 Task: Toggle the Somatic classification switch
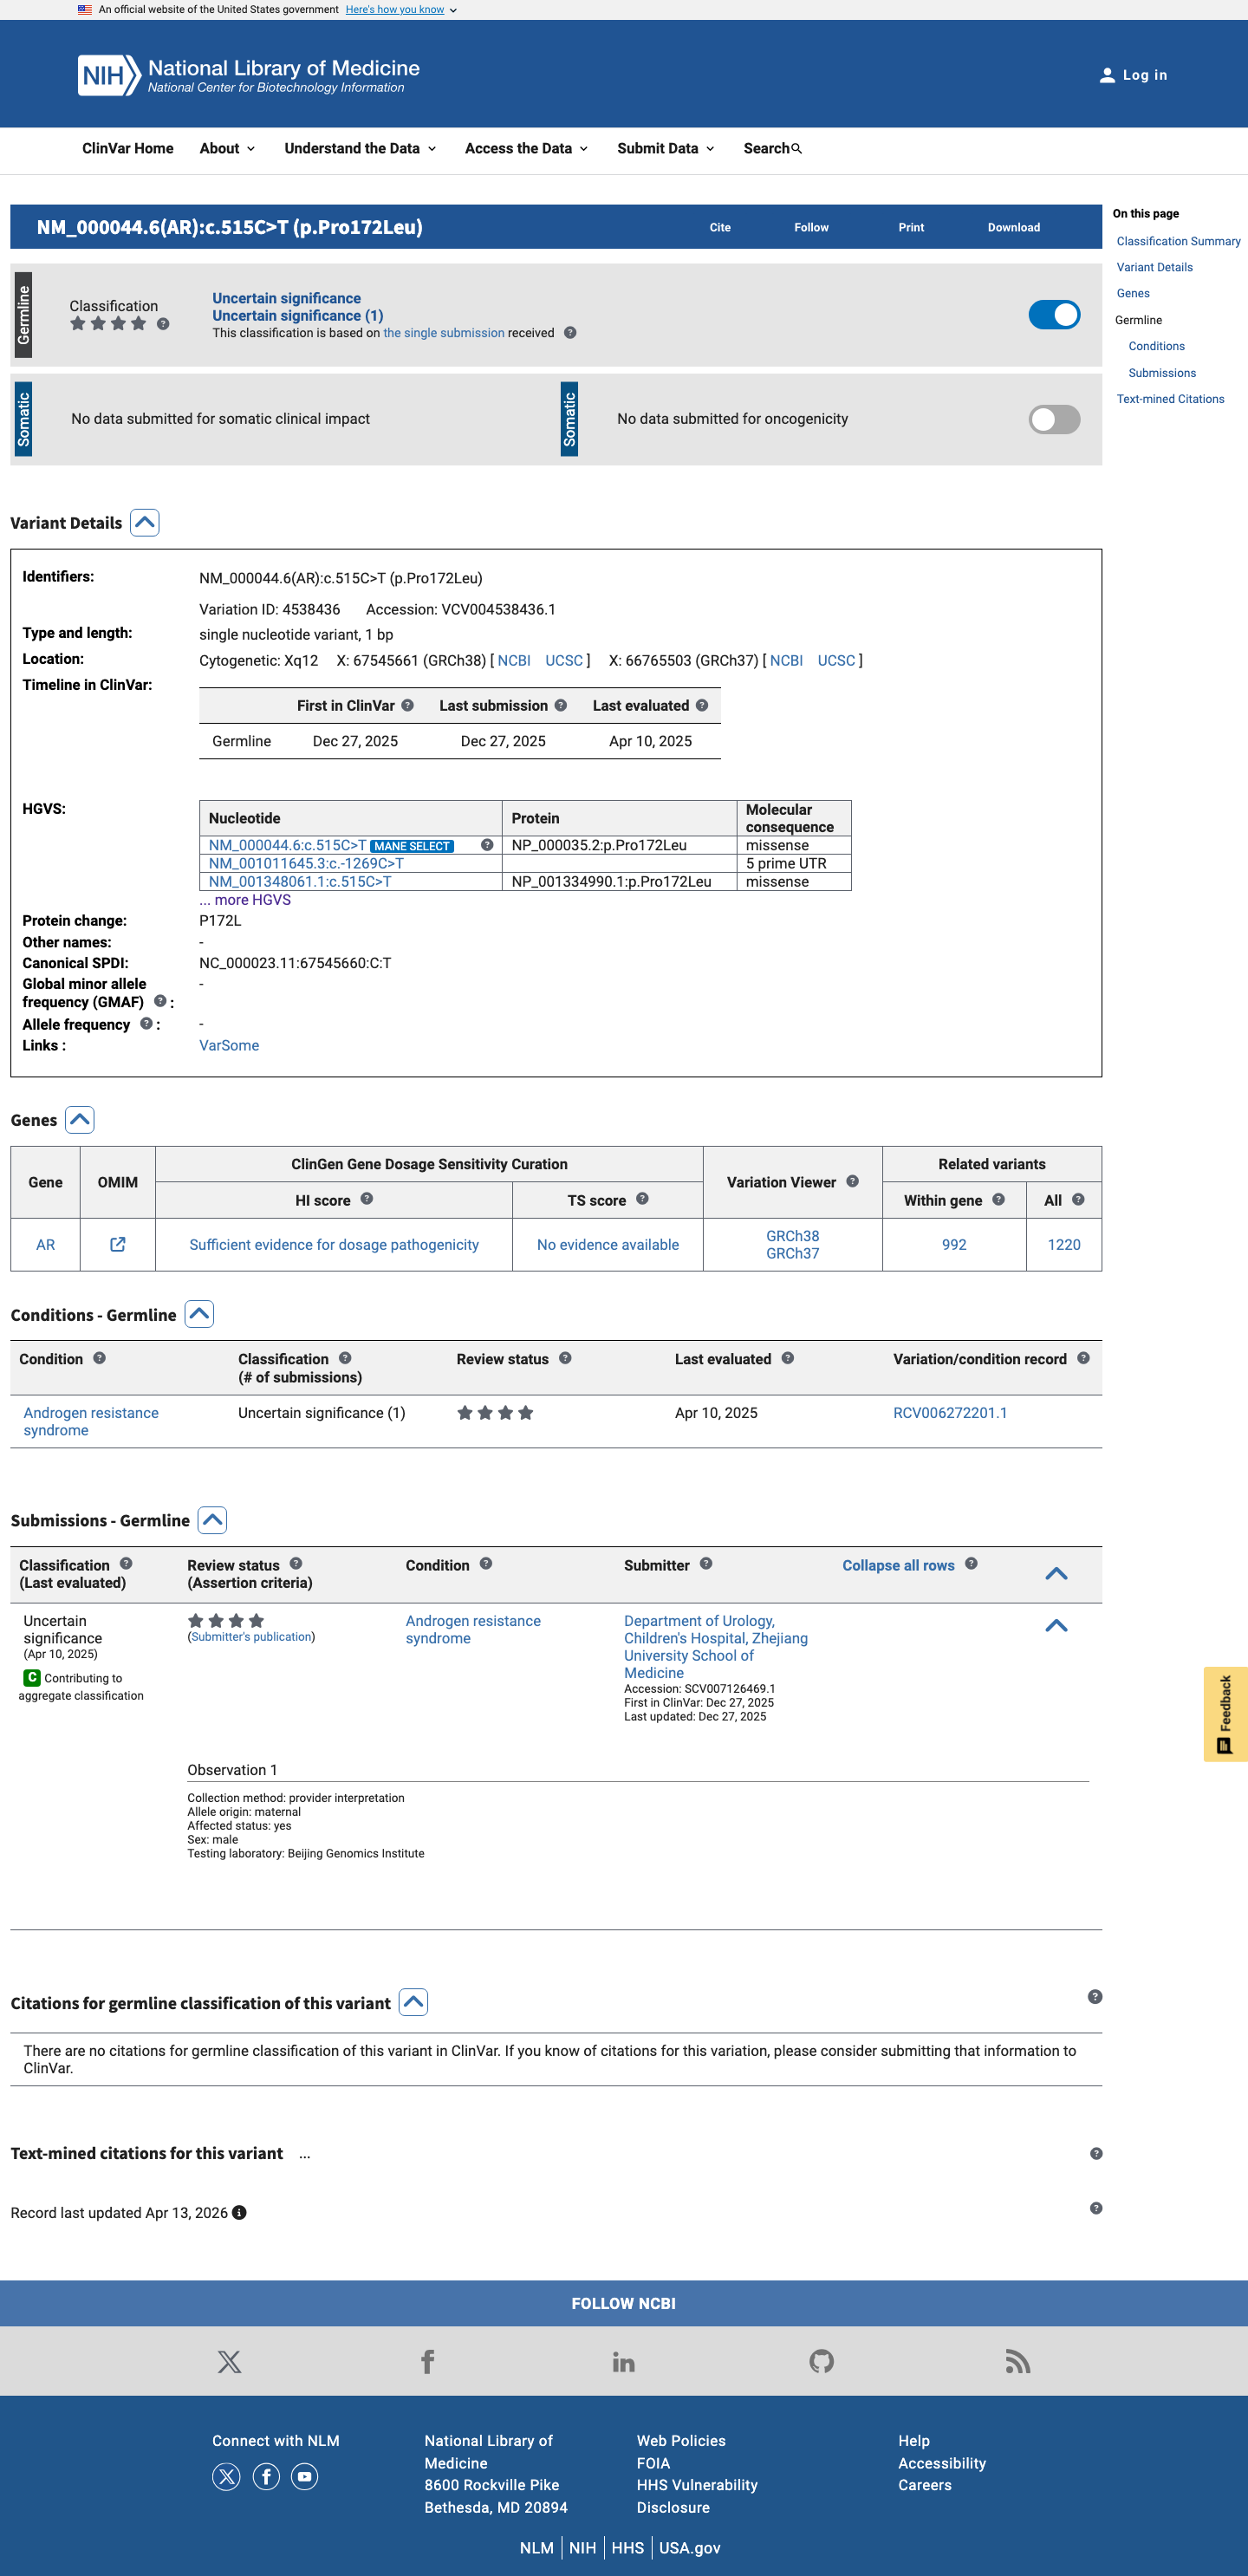click(1054, 419)
